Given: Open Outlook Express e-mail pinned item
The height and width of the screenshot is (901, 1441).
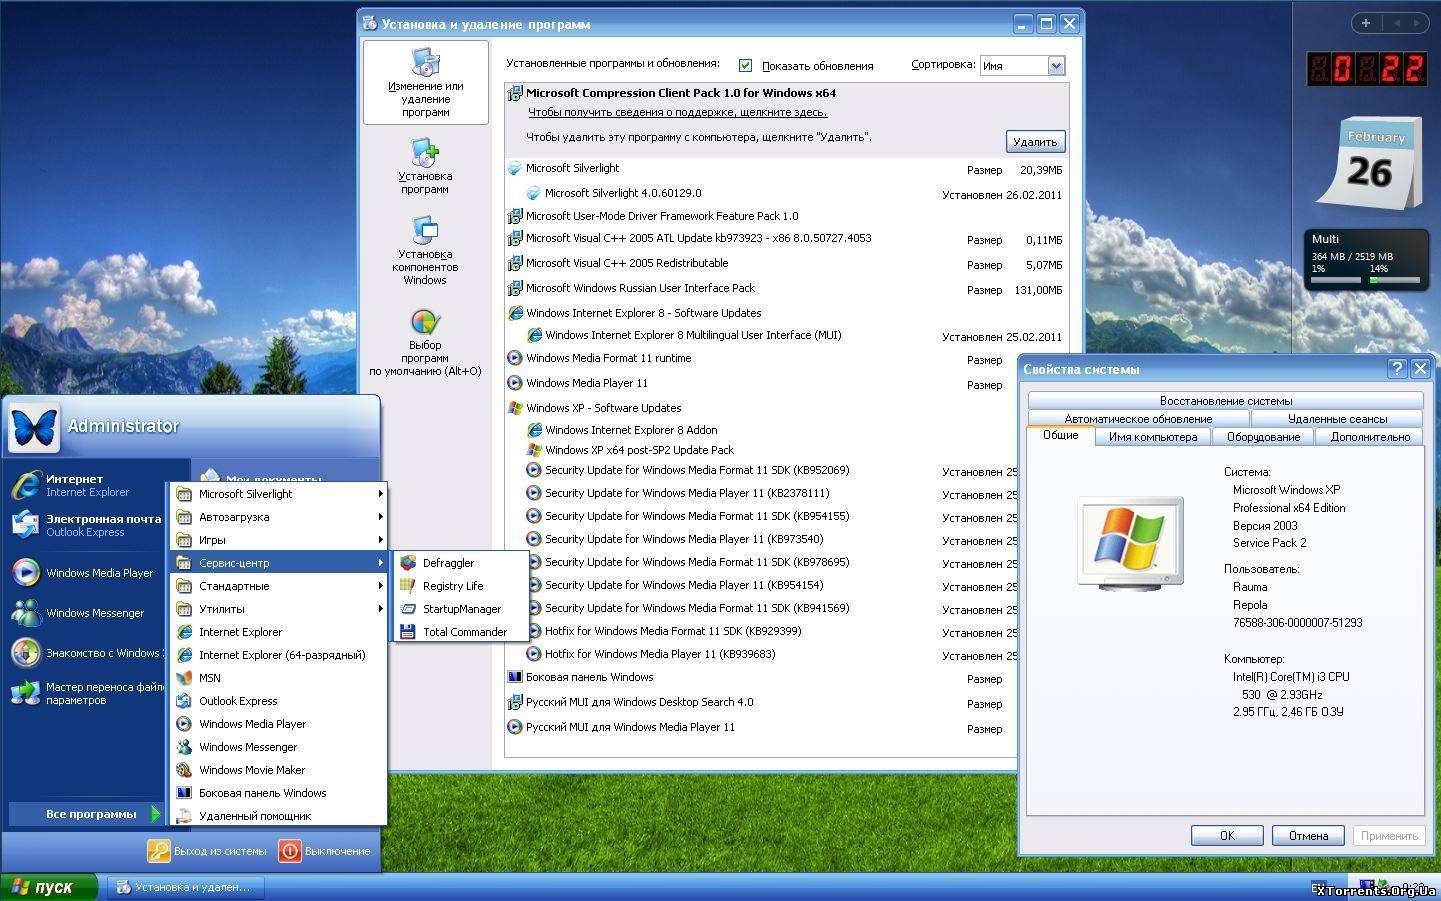Looking at the screenshot, I should [x=88, y=525].
